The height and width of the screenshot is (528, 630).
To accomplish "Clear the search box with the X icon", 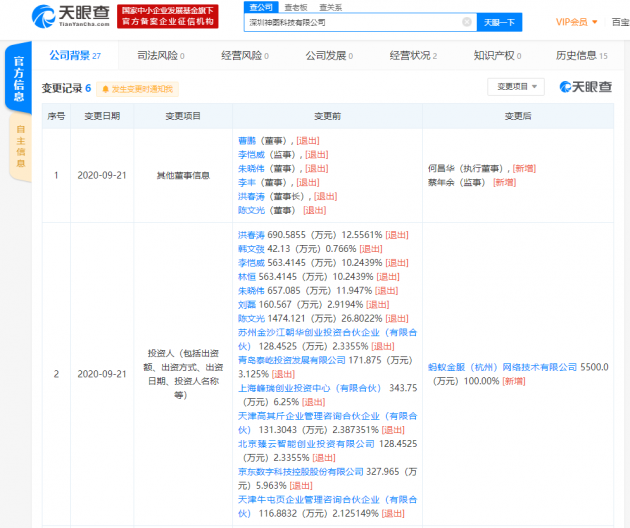I will pyautogui.click(x=466, y=22).
